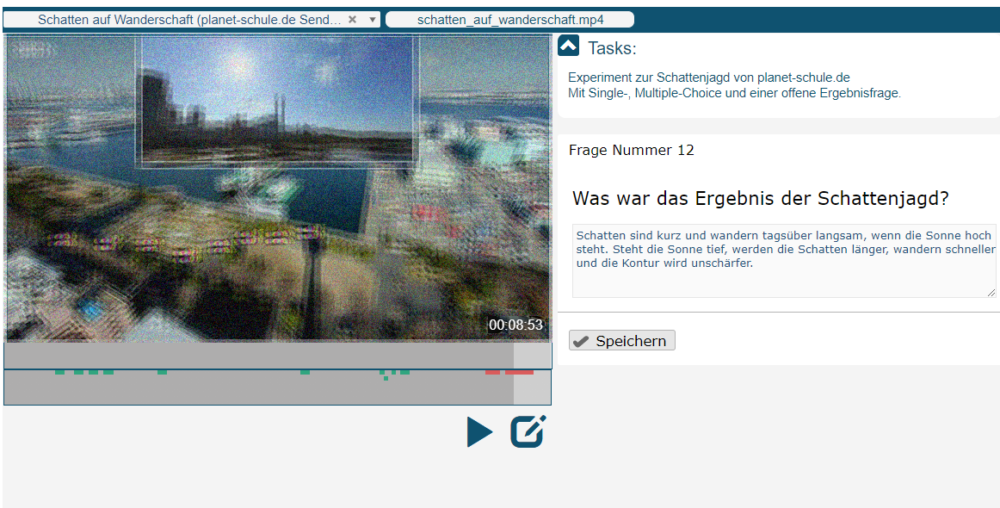Clear the selected video with the x icon

coord(352,19)
